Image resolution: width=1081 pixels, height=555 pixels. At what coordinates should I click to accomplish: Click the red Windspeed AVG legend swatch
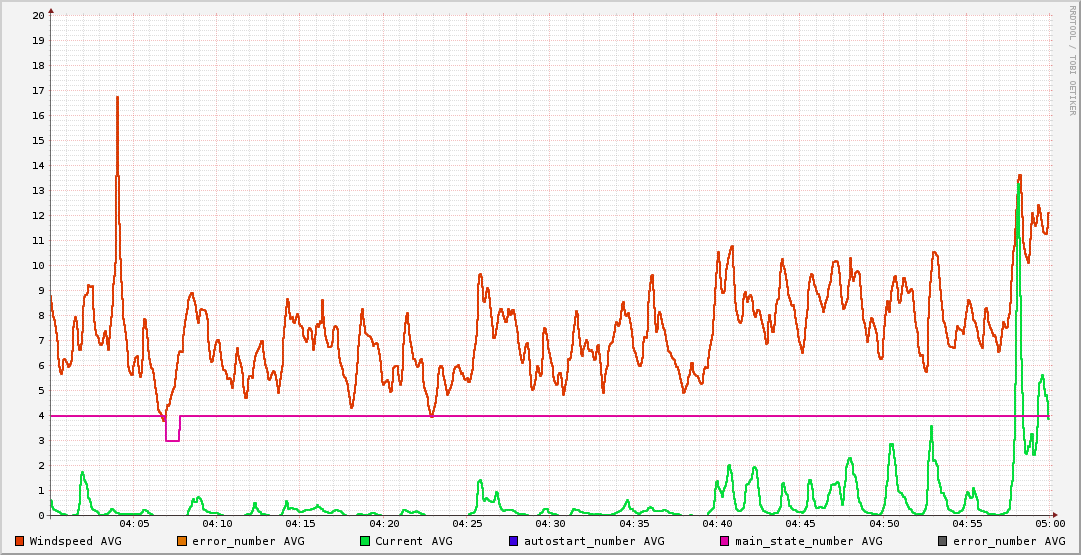(x=20, y=541)
